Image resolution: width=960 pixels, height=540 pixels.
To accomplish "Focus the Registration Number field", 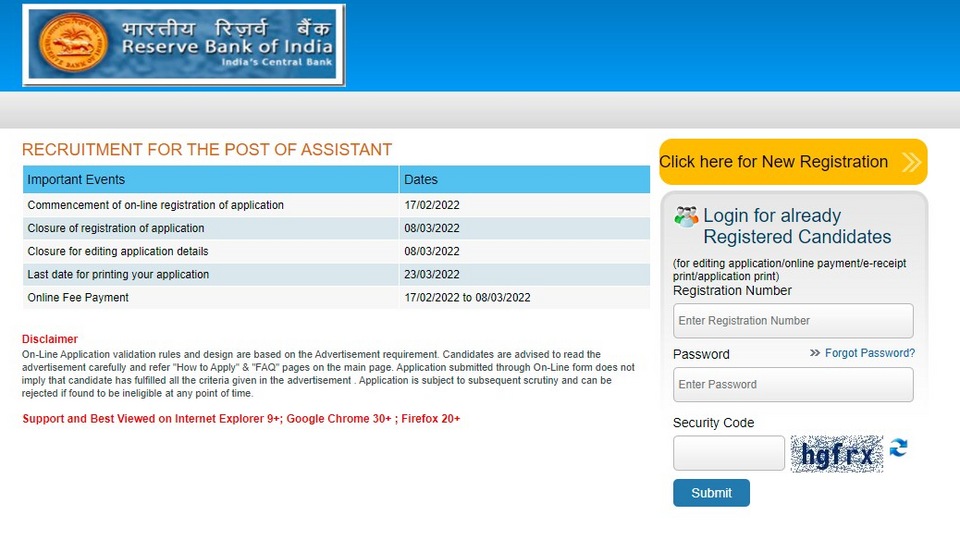I will 793,321.
